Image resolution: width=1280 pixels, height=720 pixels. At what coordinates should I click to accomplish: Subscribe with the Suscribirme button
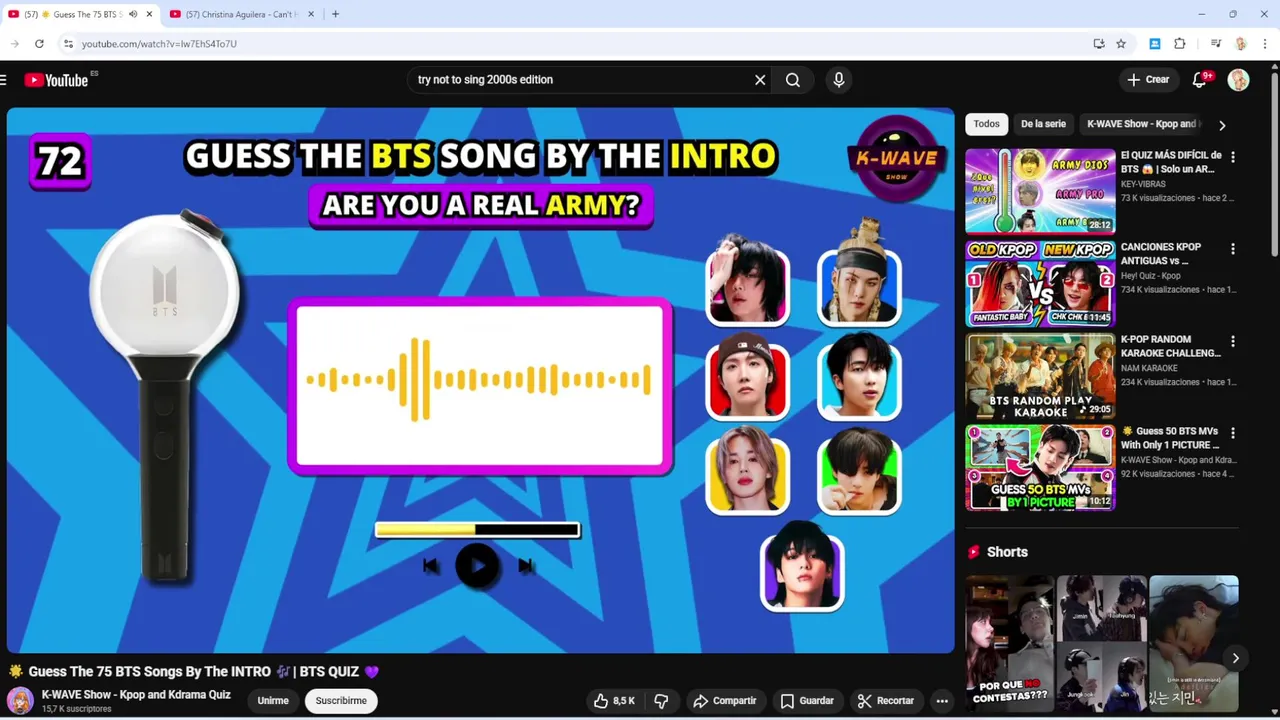[341, 701]
